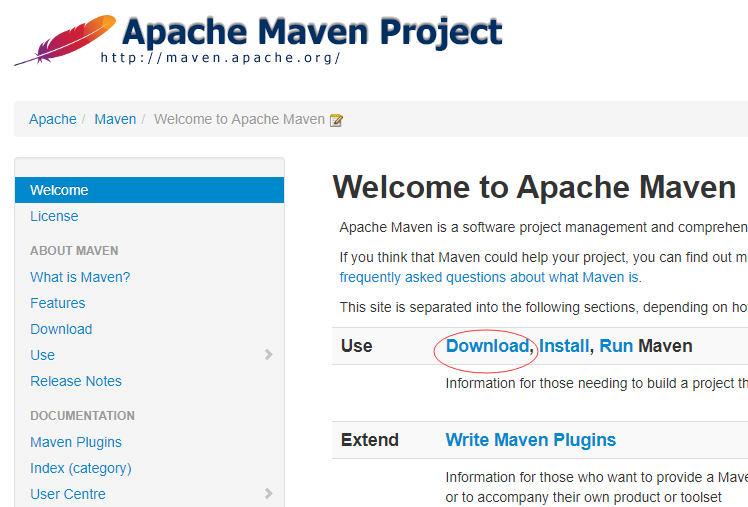The height and width of the screenshot is (507, 748).
Task: Click the DOCUMENTATION section header
Action: click(82, 416)
